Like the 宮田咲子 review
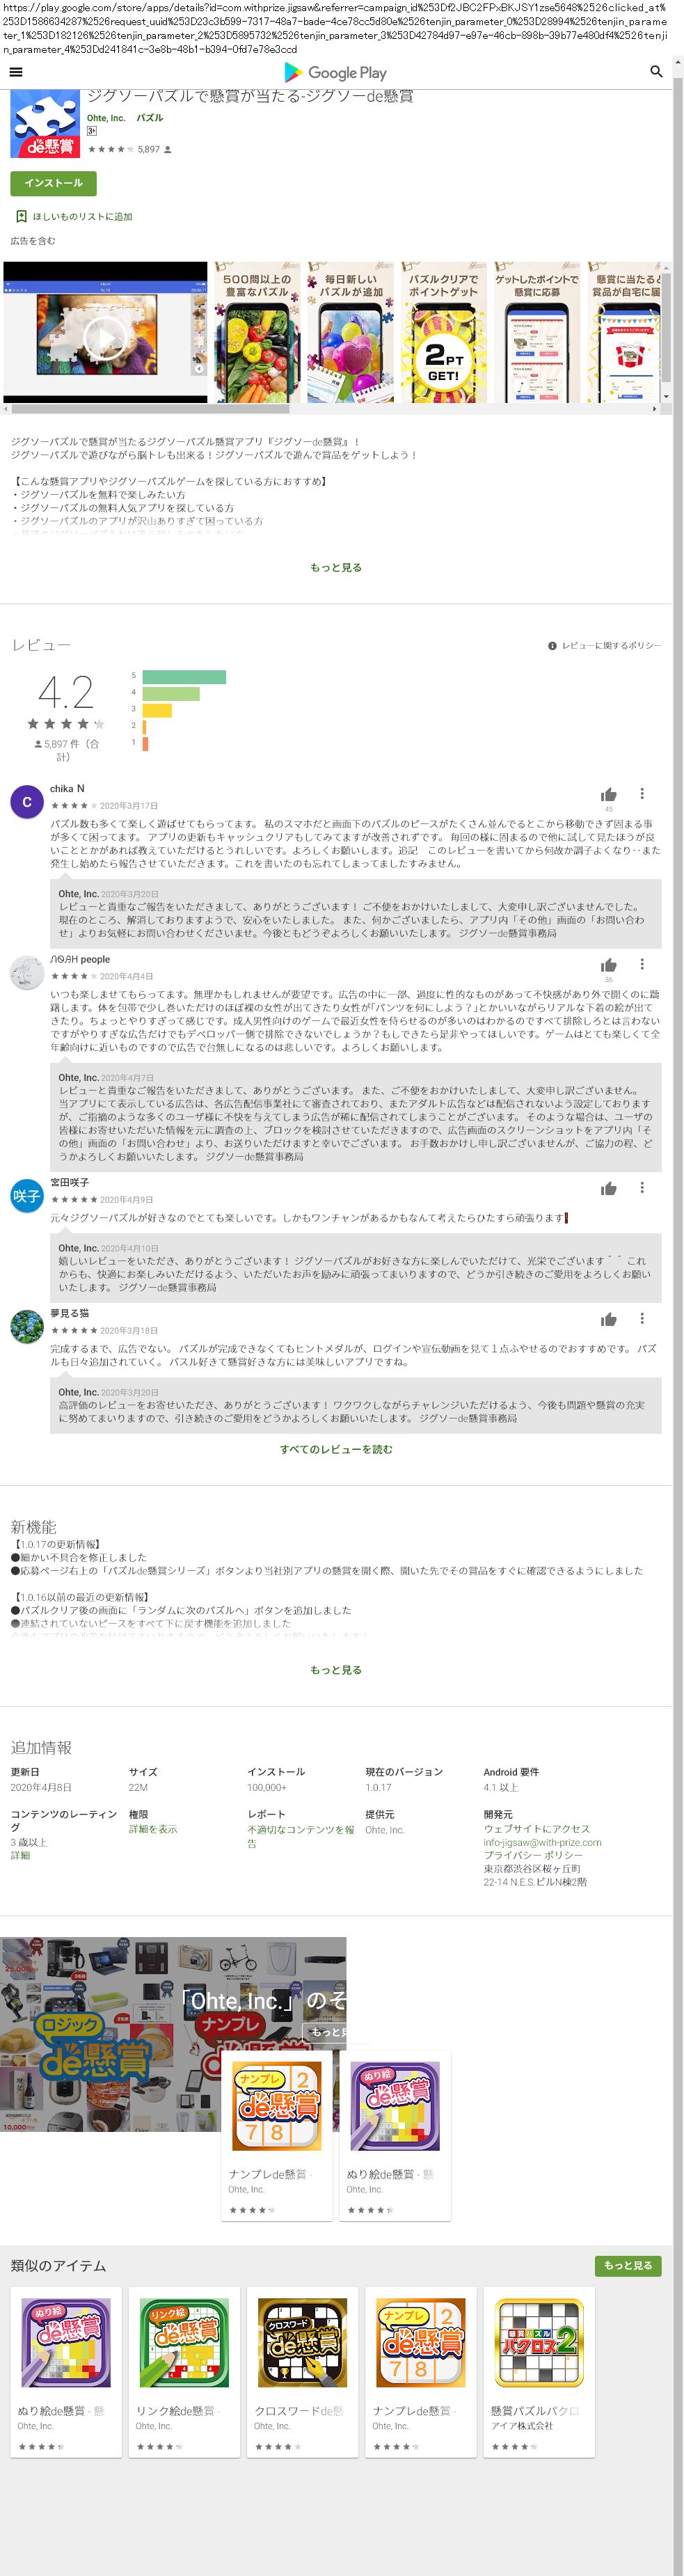This screenshot has height=2576, width=684. 608,1188
